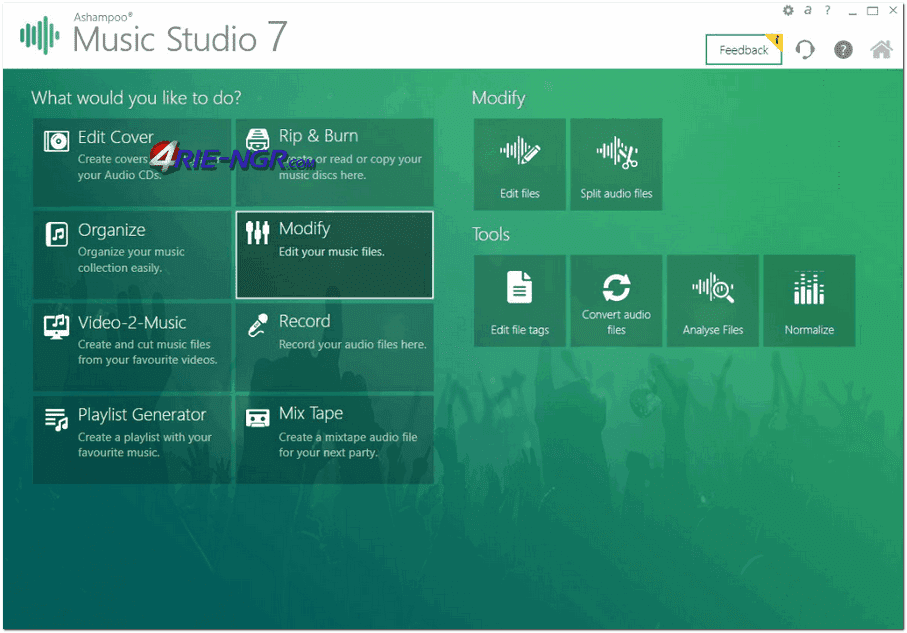907x633 pixels.
Task: Launch Edit files tool
Action: [x=519, y=164]
